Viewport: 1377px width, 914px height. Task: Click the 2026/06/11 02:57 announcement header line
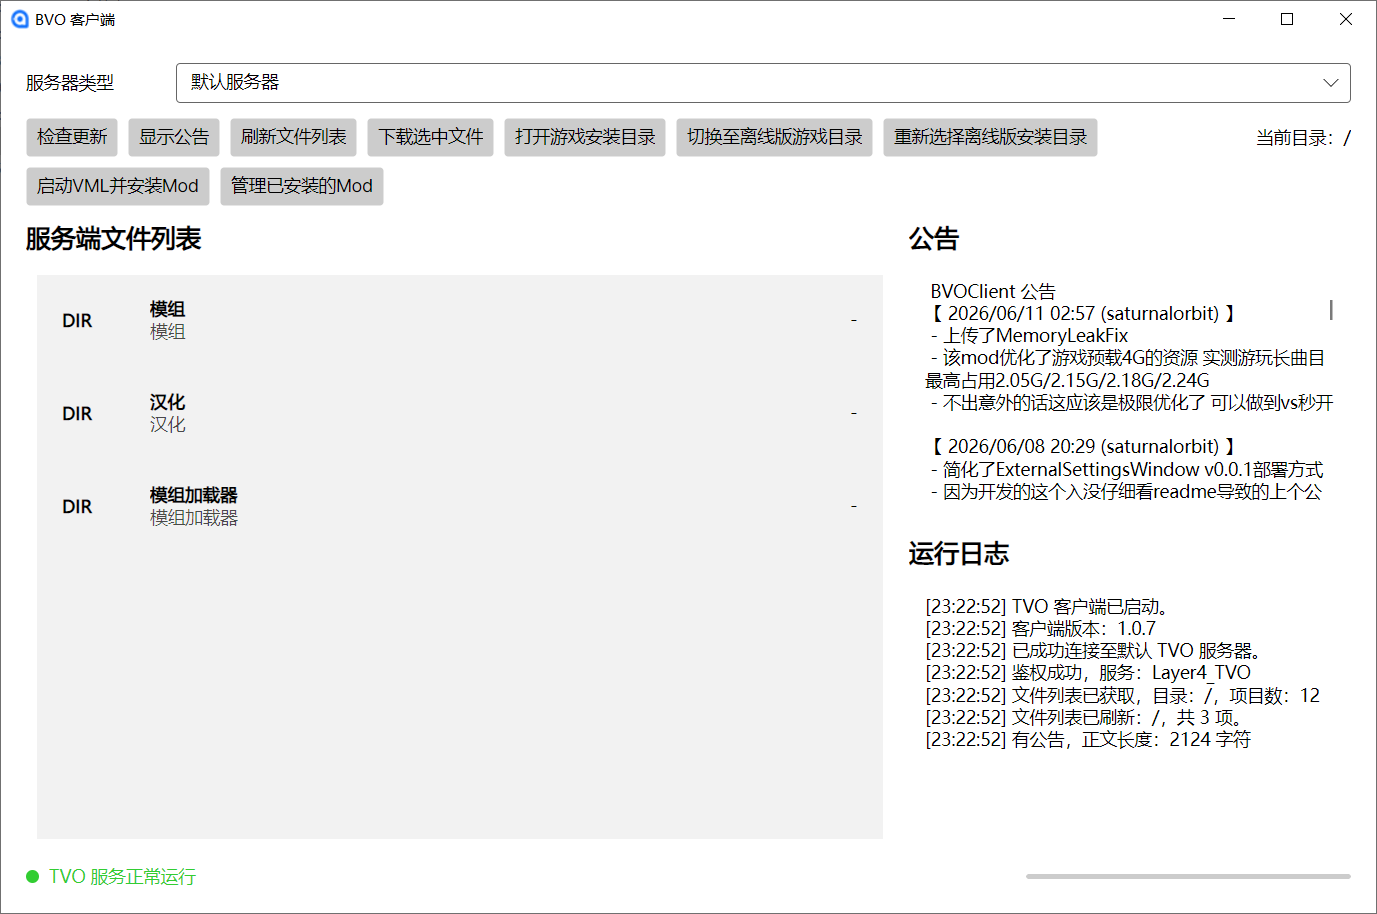[x=1084, y=314]
